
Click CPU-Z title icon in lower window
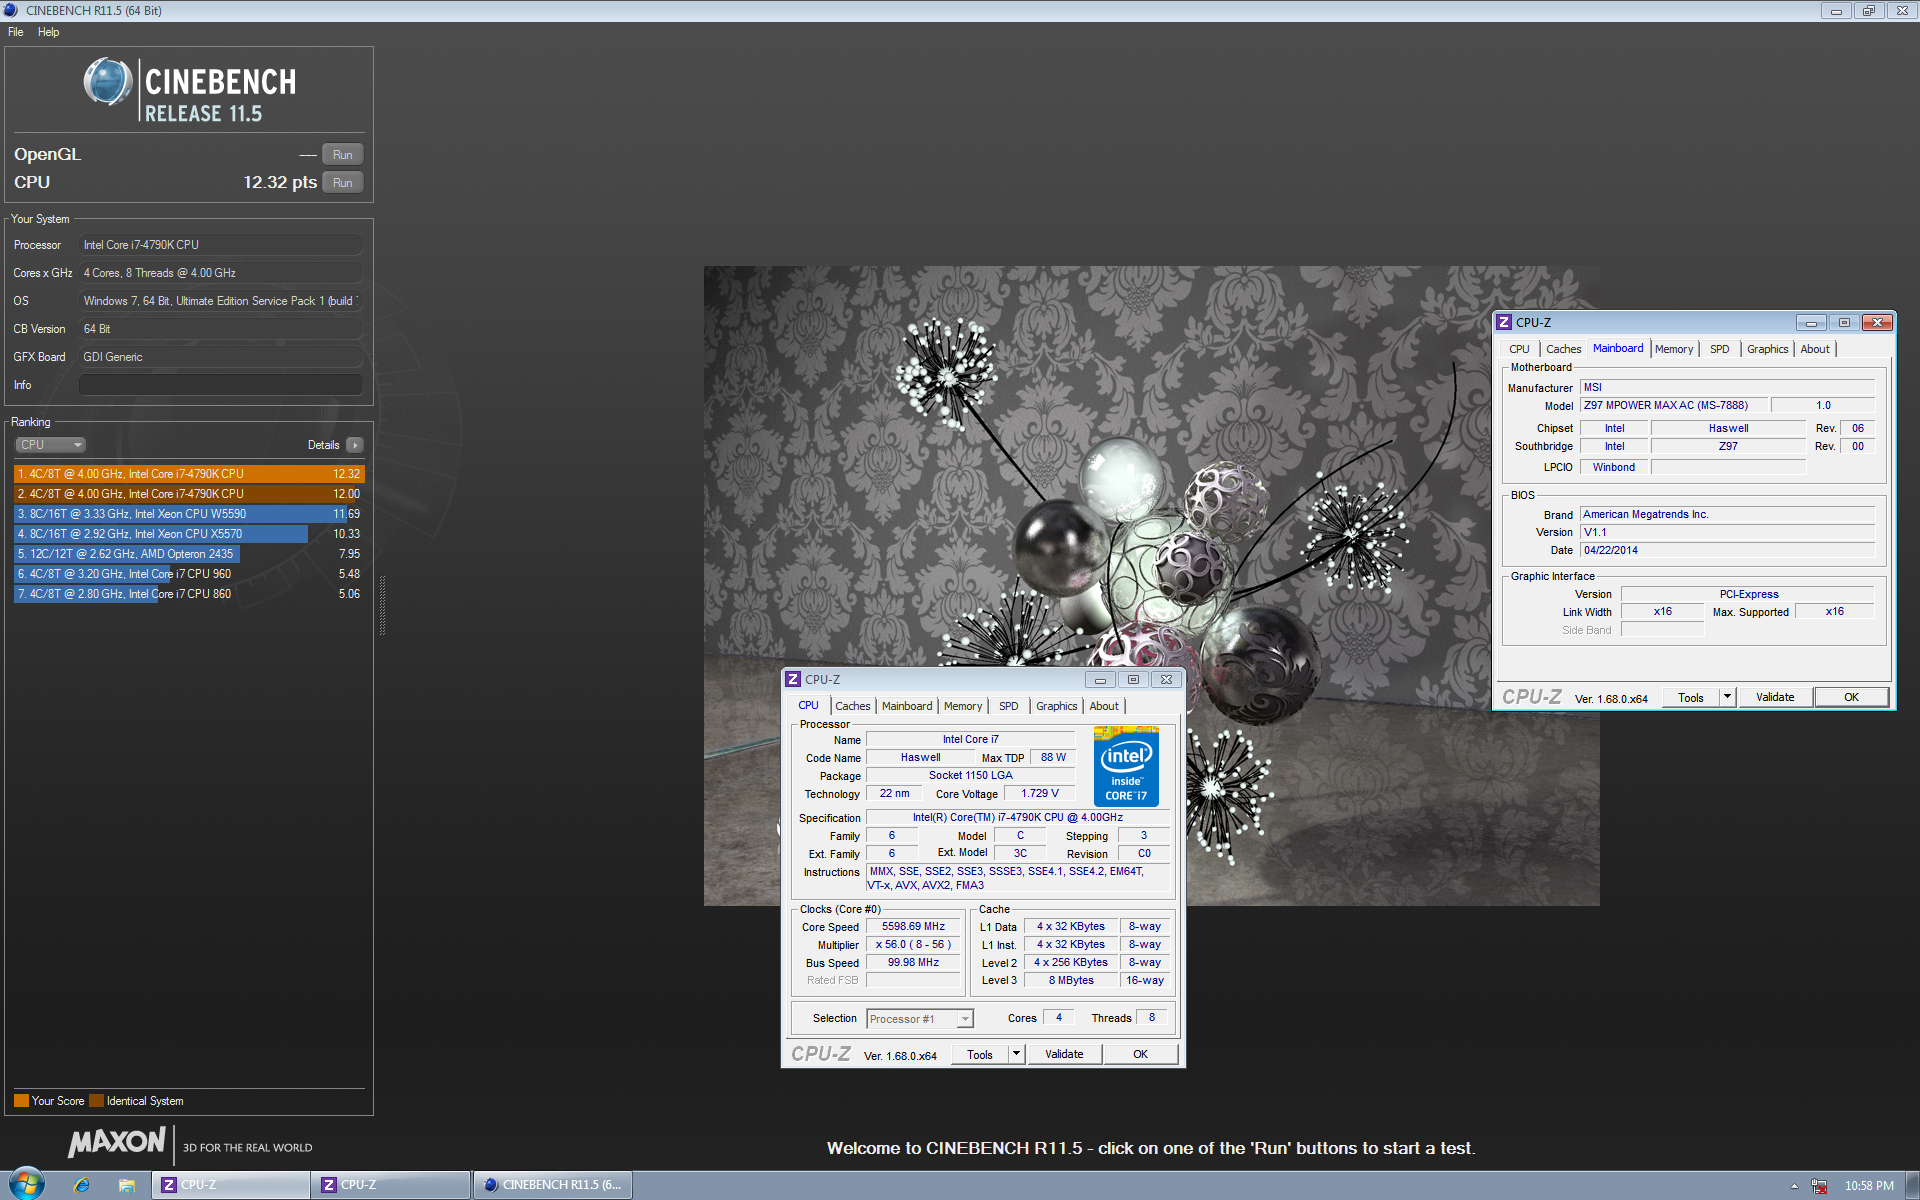793,679
